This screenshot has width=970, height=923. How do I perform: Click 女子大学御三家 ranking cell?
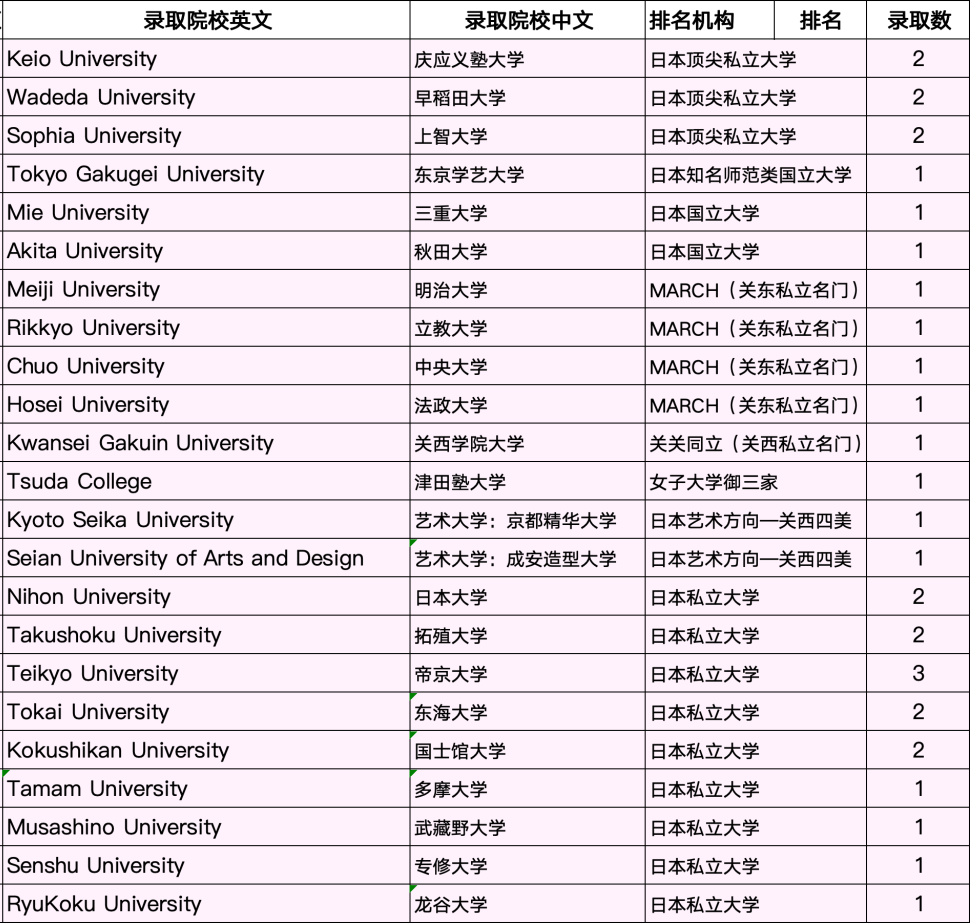pyautogui.click(x=755, y=481)
